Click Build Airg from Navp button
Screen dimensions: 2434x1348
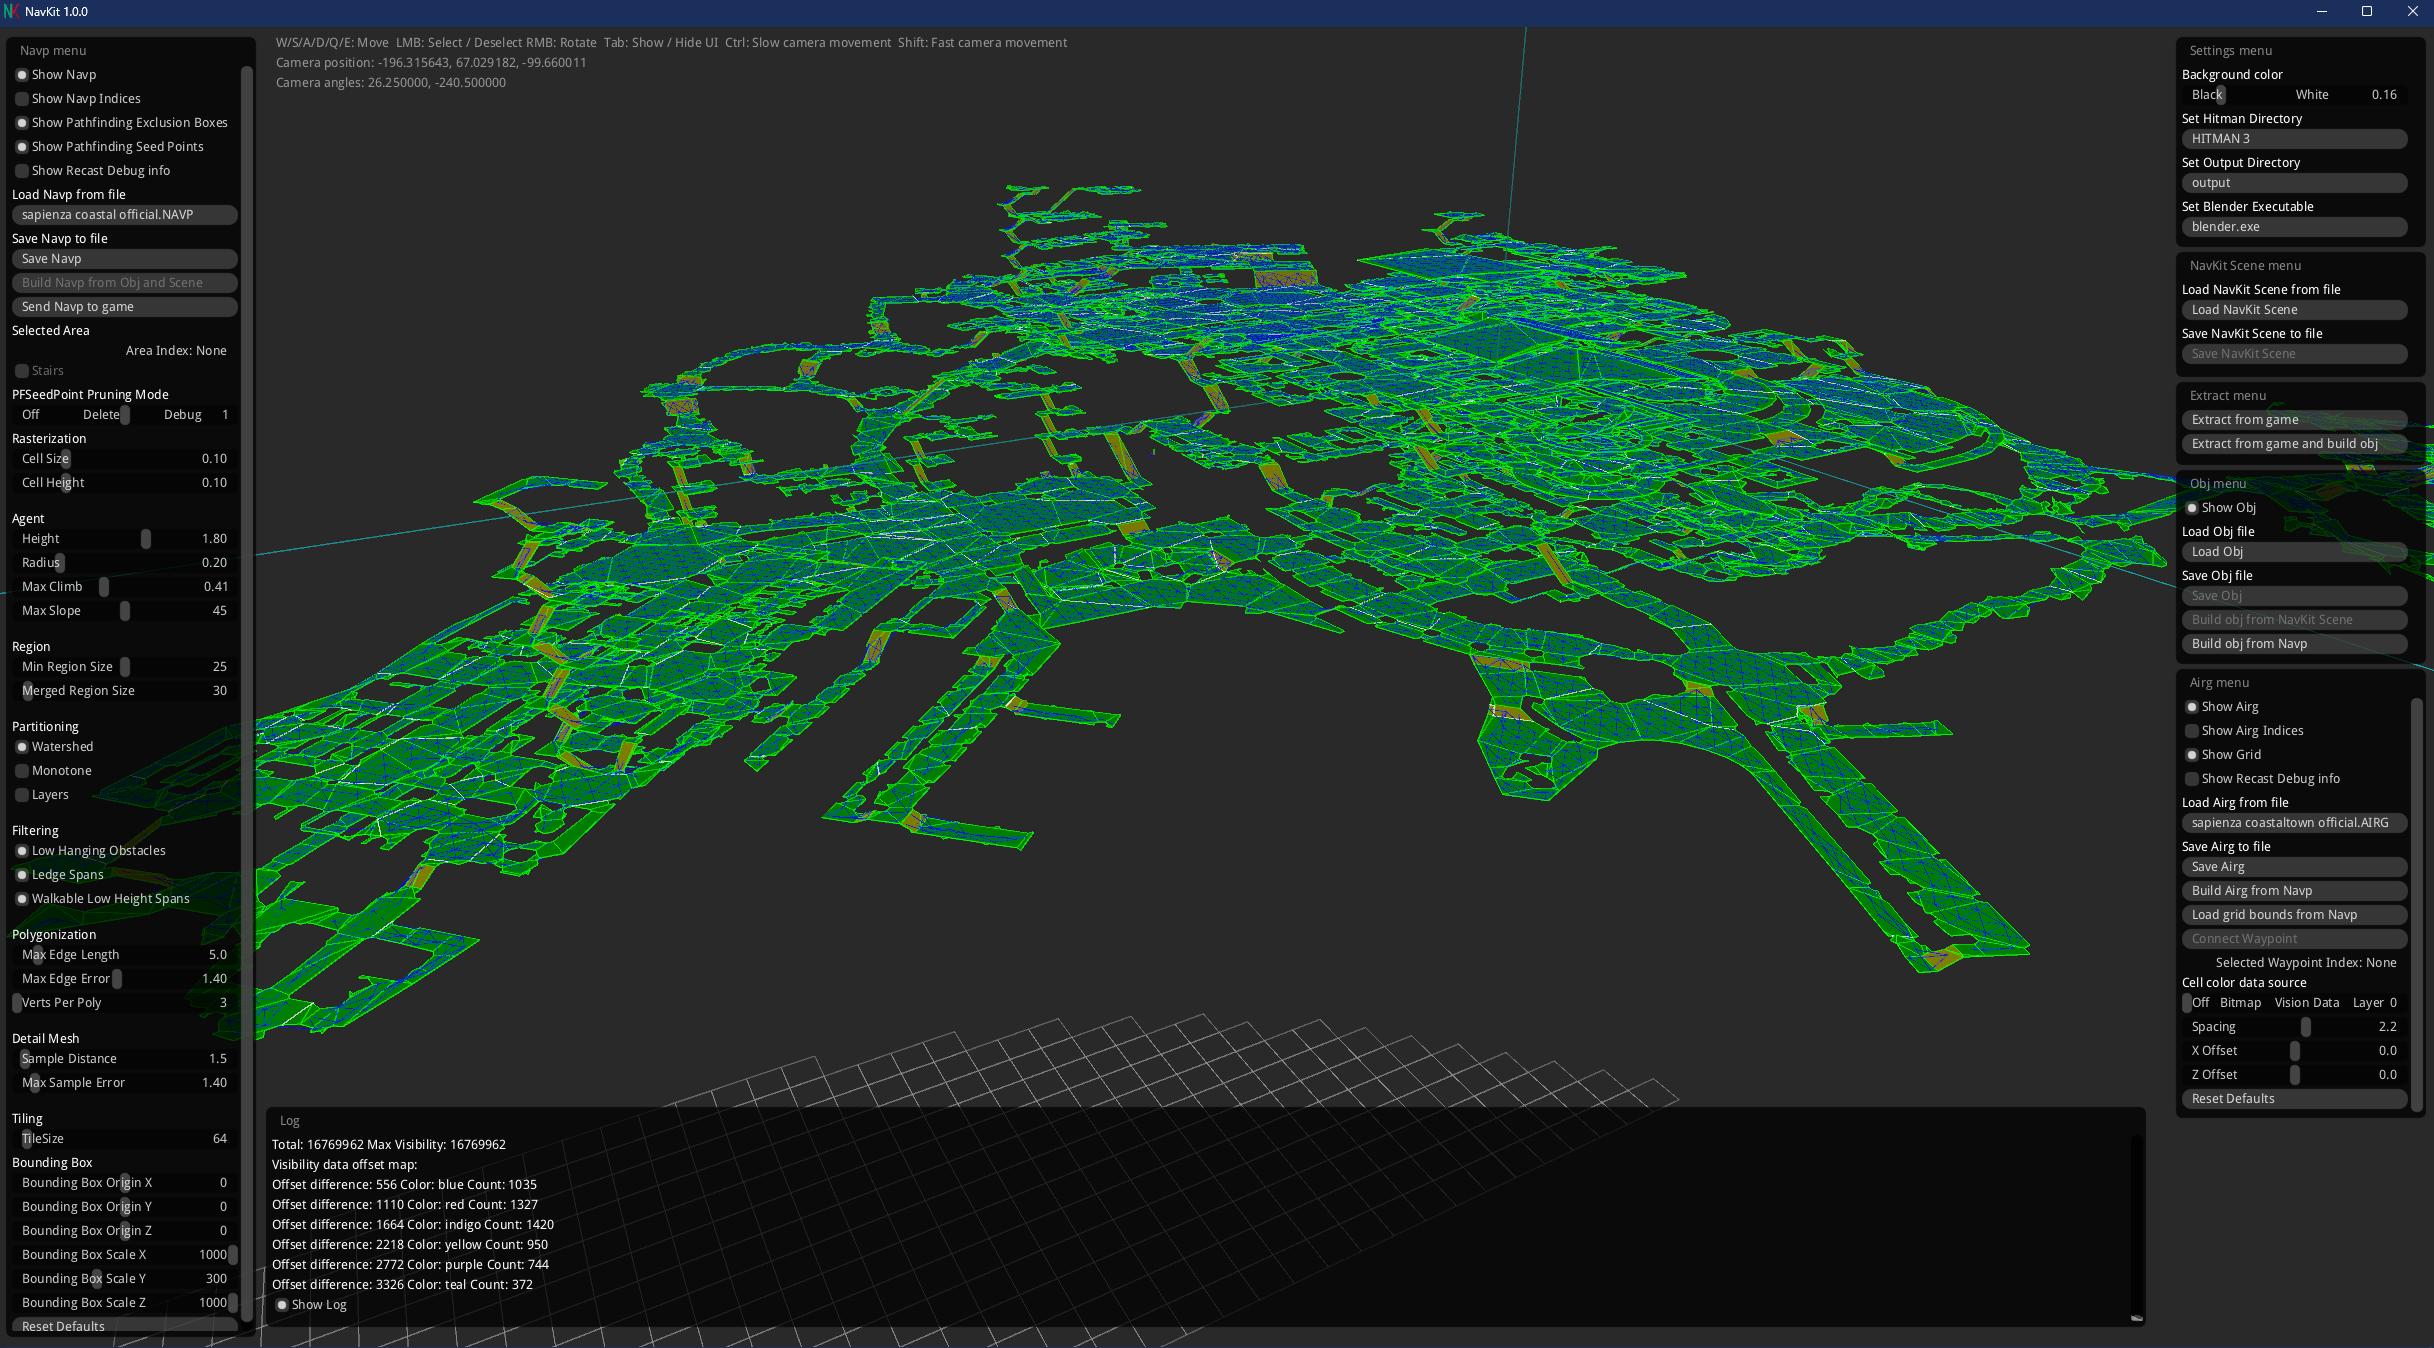coord(2294,891)
